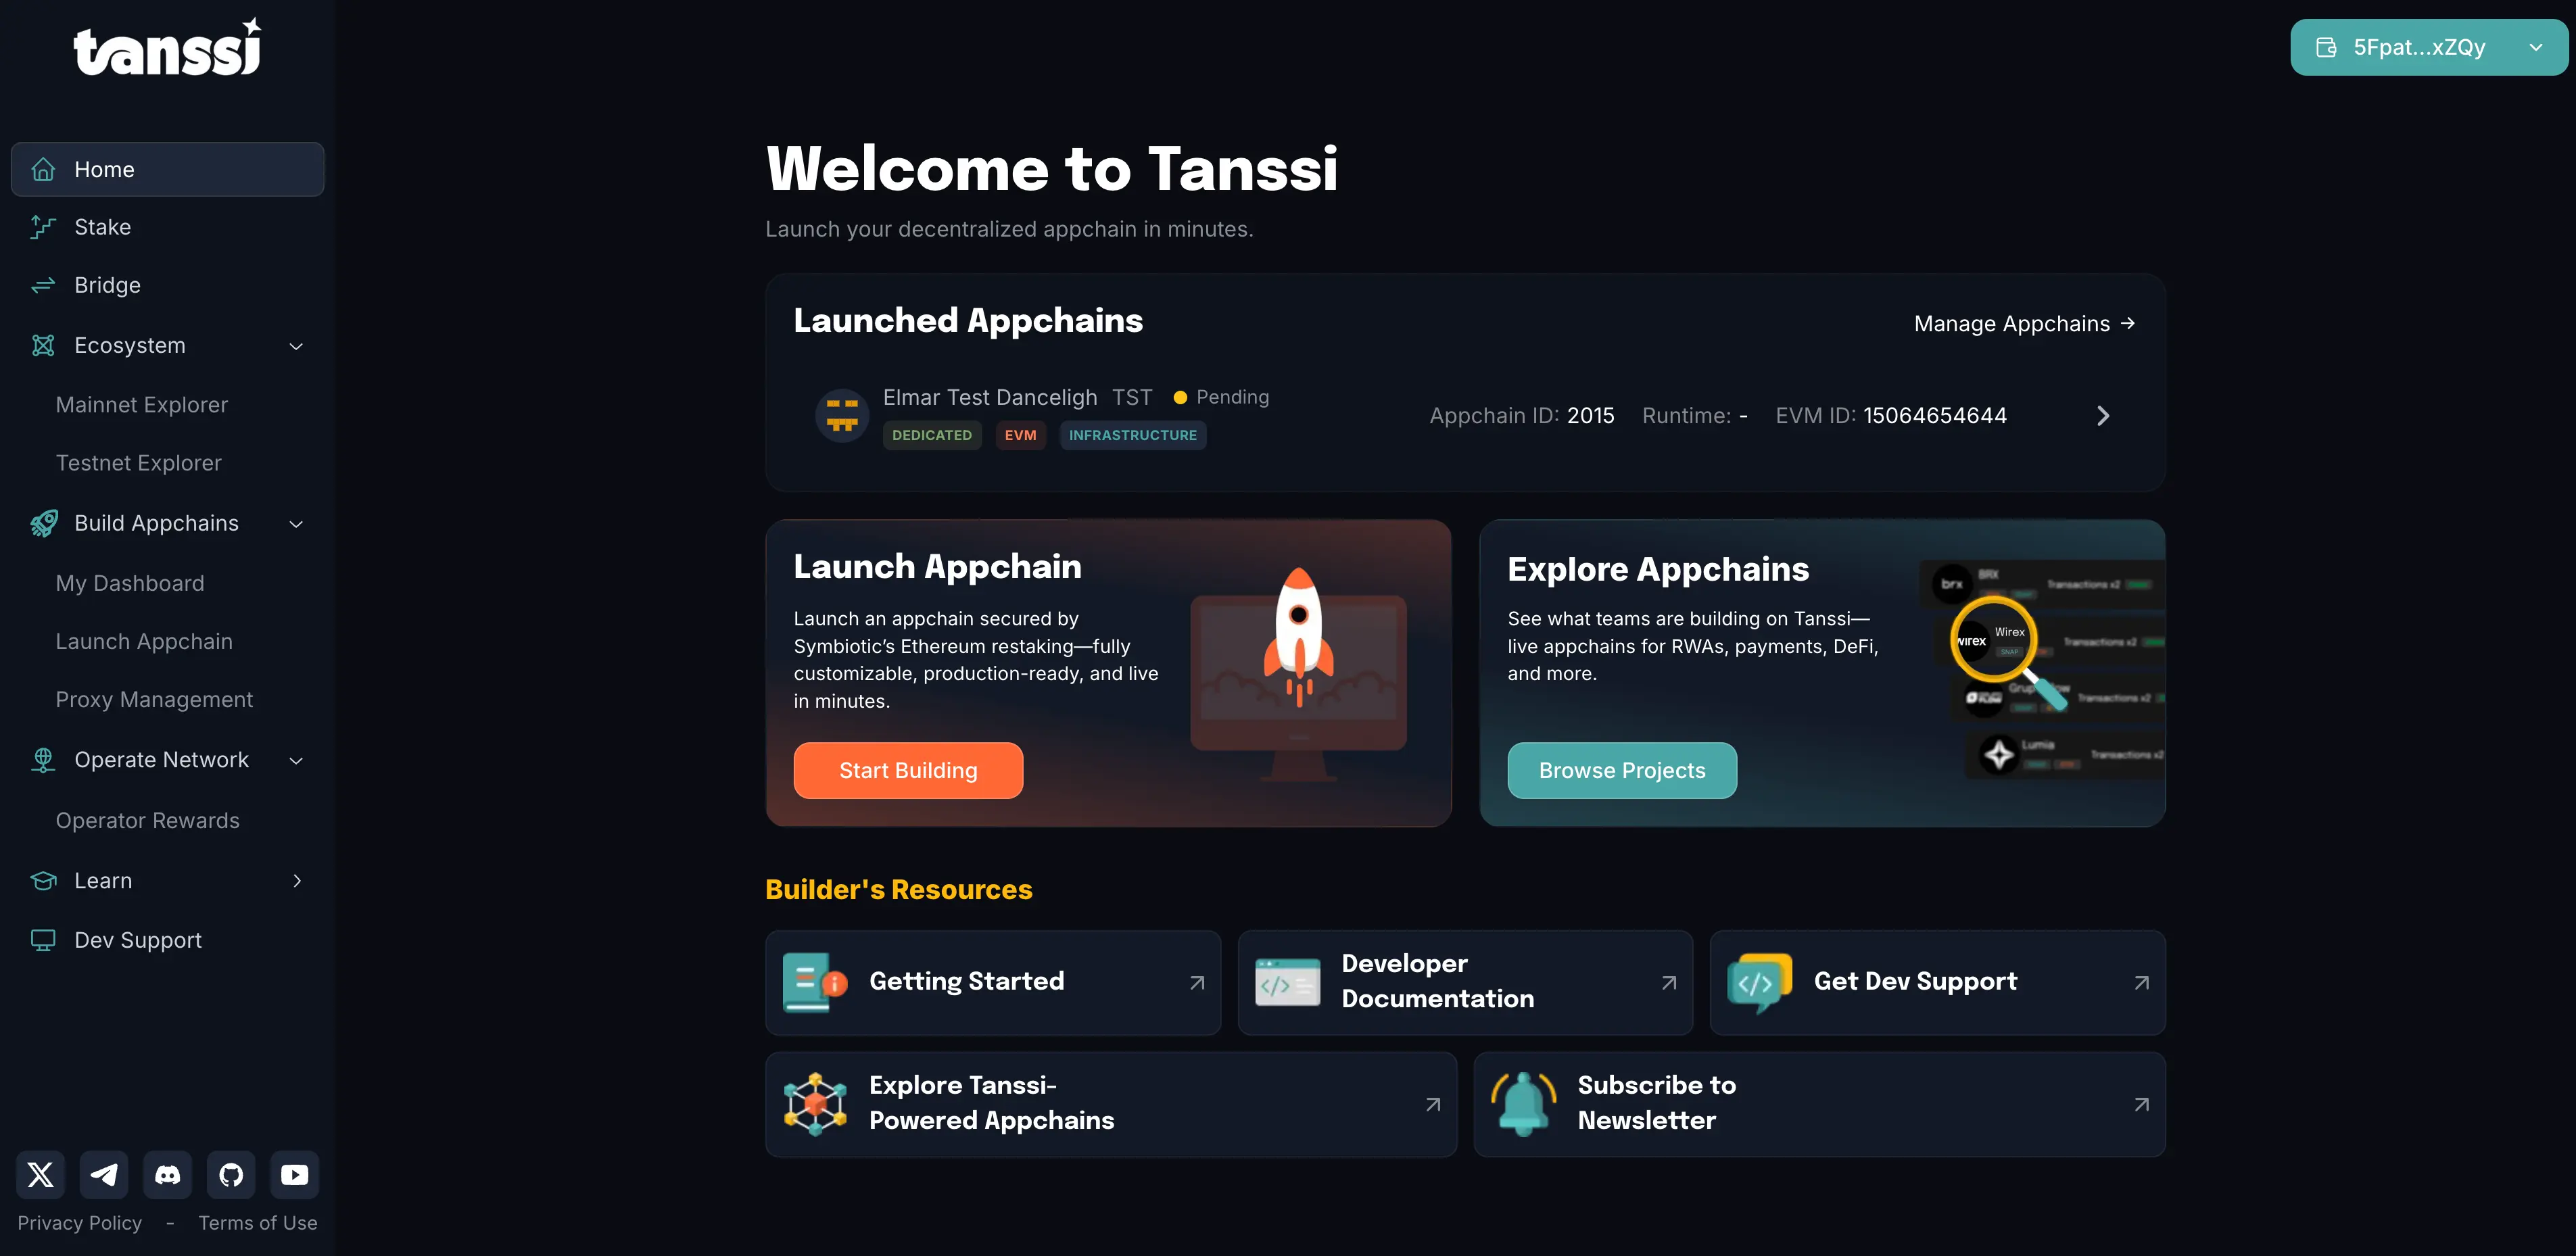This screenshot has height=1256, width=2576.
Task: Open the wallet account dropdown chevron
Action: click(2535, 47)
